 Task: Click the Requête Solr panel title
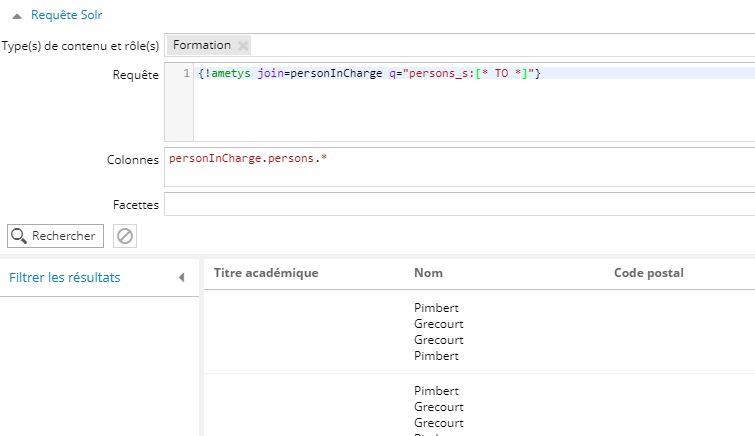[x=66, y=16]
